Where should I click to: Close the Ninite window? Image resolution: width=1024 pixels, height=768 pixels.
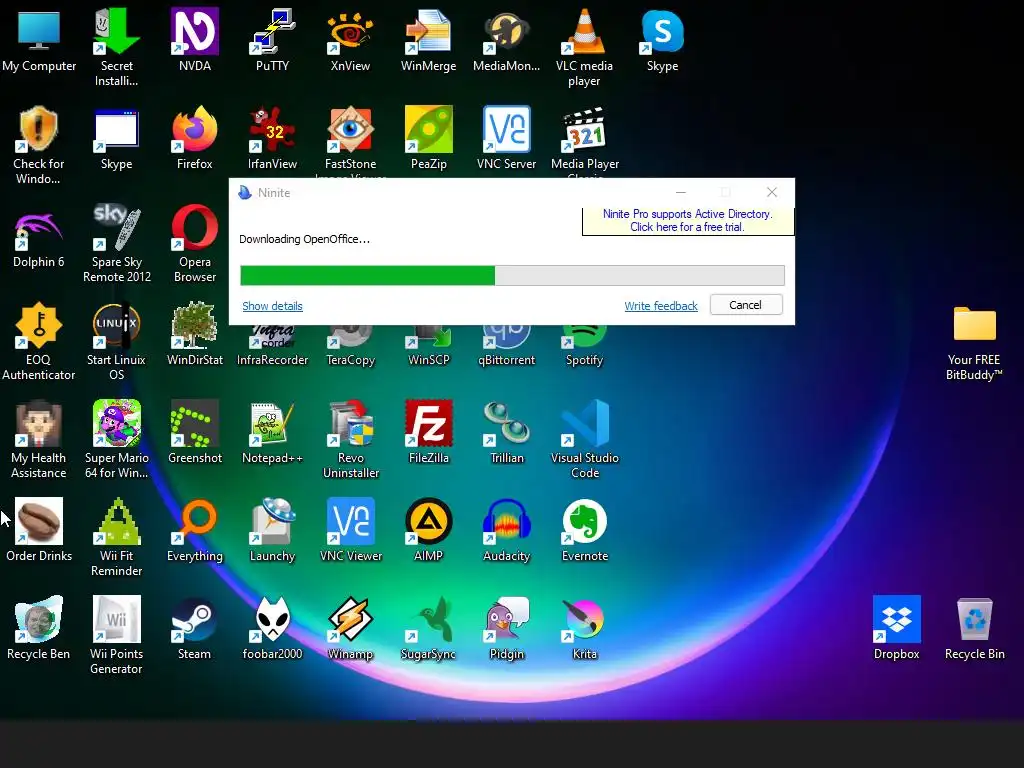pyautogui.click(x=772, y=192)
